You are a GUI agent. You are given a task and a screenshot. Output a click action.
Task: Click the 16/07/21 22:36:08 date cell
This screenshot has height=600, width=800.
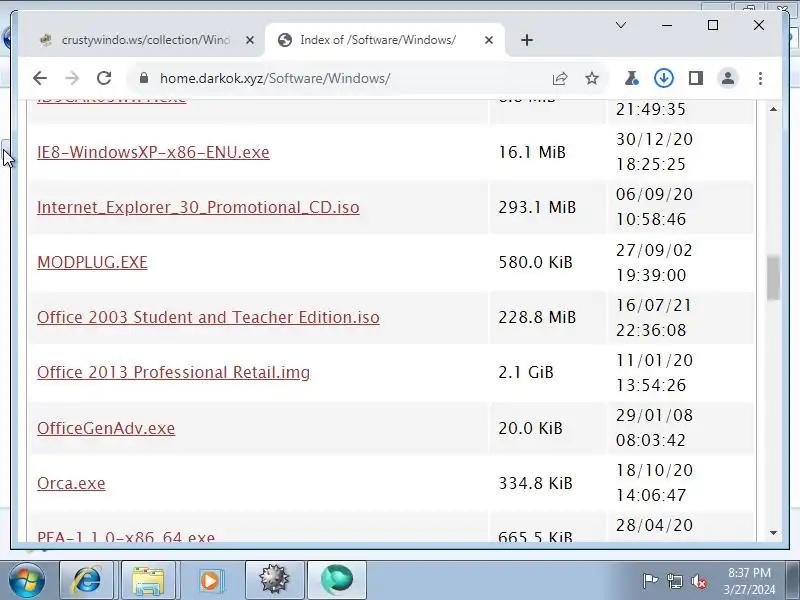(681, 318)
